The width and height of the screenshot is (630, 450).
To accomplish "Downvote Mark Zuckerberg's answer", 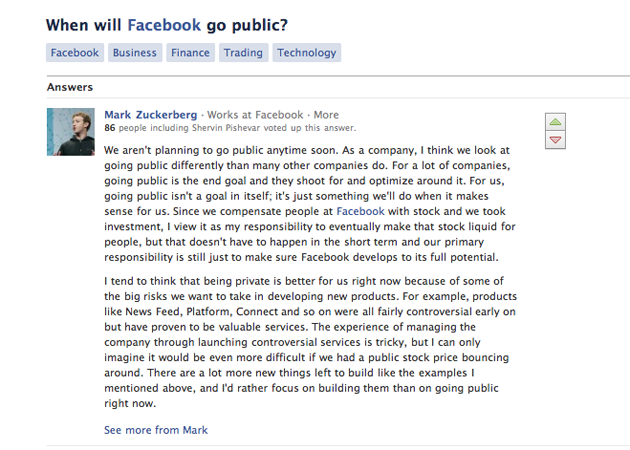I will coord(555,141).
